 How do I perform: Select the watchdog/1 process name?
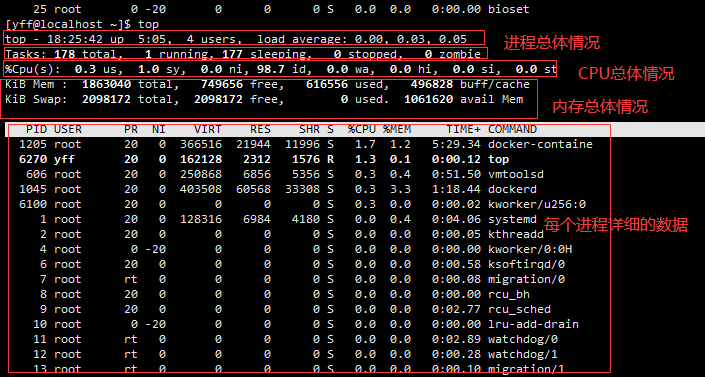523,355
